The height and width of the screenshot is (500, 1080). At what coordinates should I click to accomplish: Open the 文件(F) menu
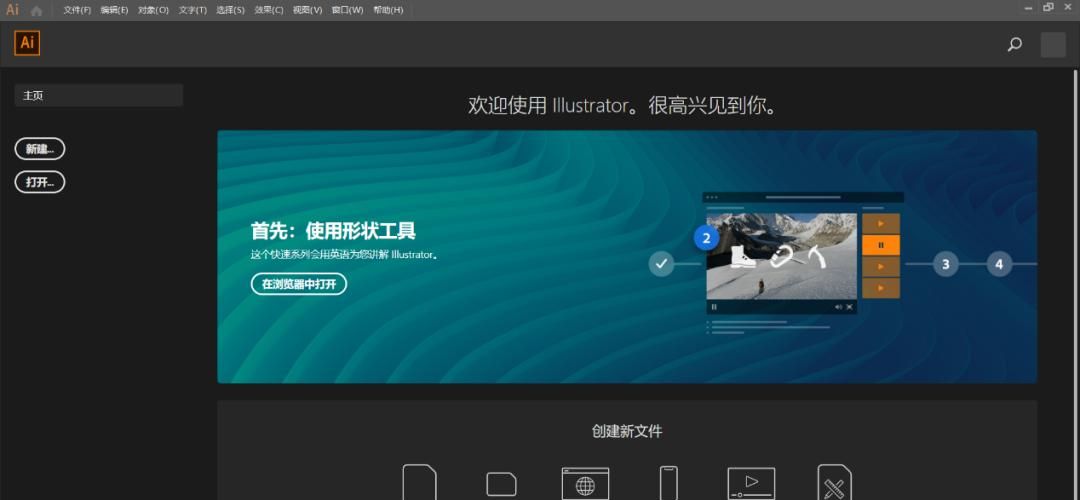[x=77, y=10]
